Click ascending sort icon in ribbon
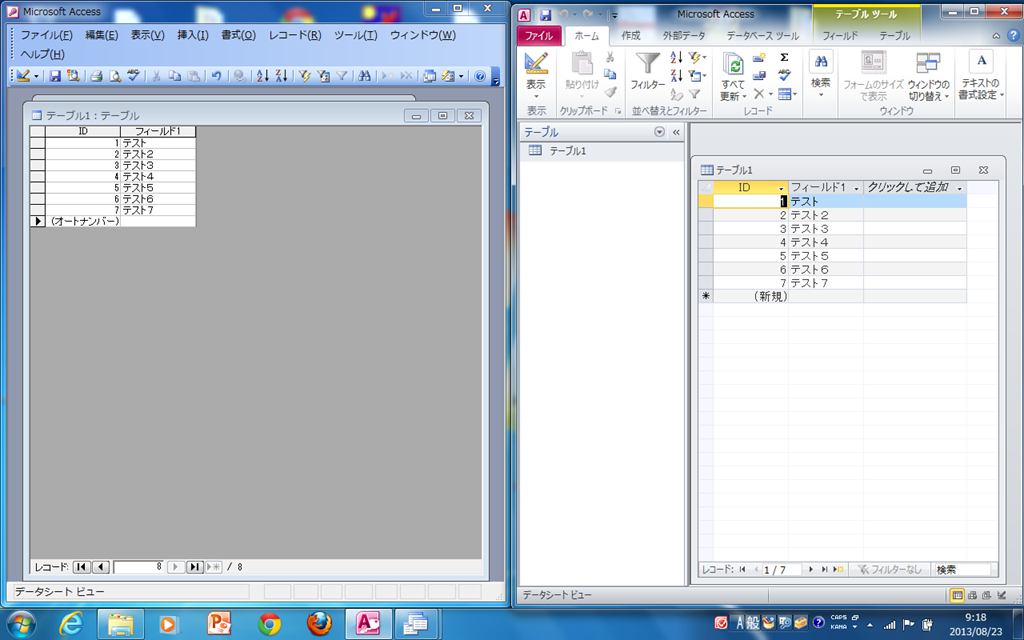Image resolution: width=1024 pixels, height=640 pixels. (677, 57)
